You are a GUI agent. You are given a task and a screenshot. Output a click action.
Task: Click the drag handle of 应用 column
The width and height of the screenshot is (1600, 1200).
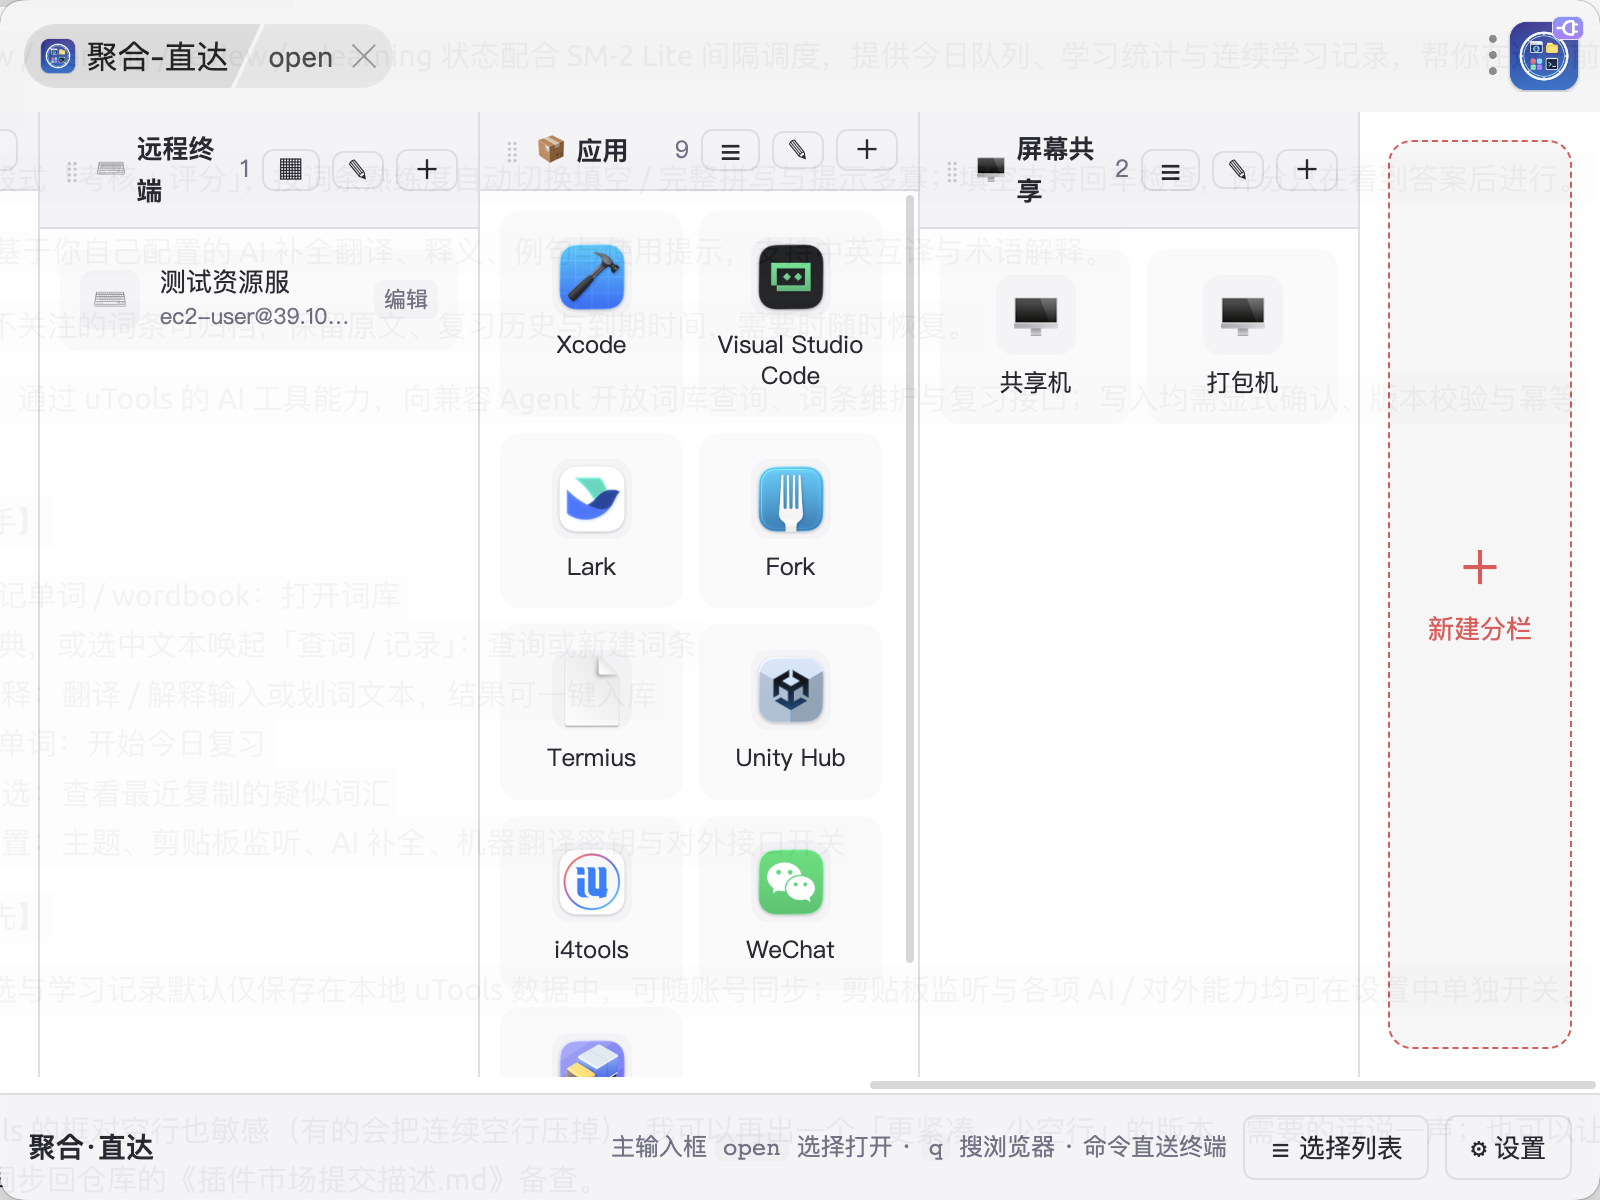click(x=512, y=151)
